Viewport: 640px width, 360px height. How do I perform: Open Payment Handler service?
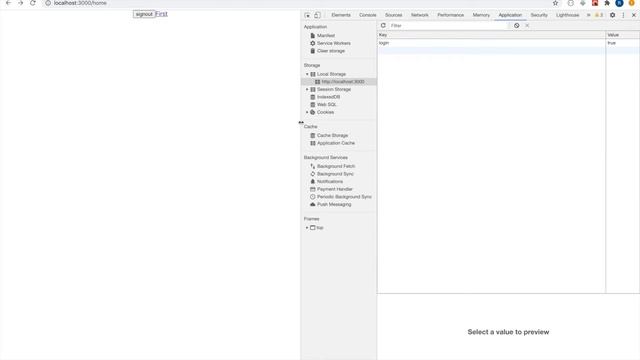pos(334,189)
